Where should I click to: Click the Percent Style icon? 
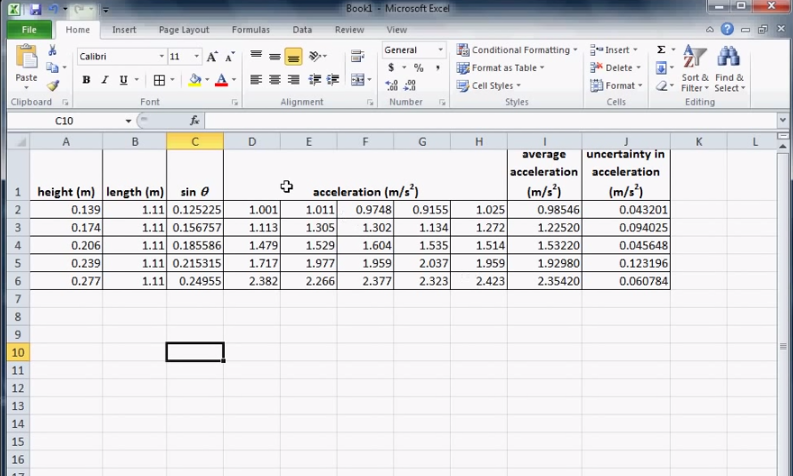pyautogui.click(x=418, y=68)
